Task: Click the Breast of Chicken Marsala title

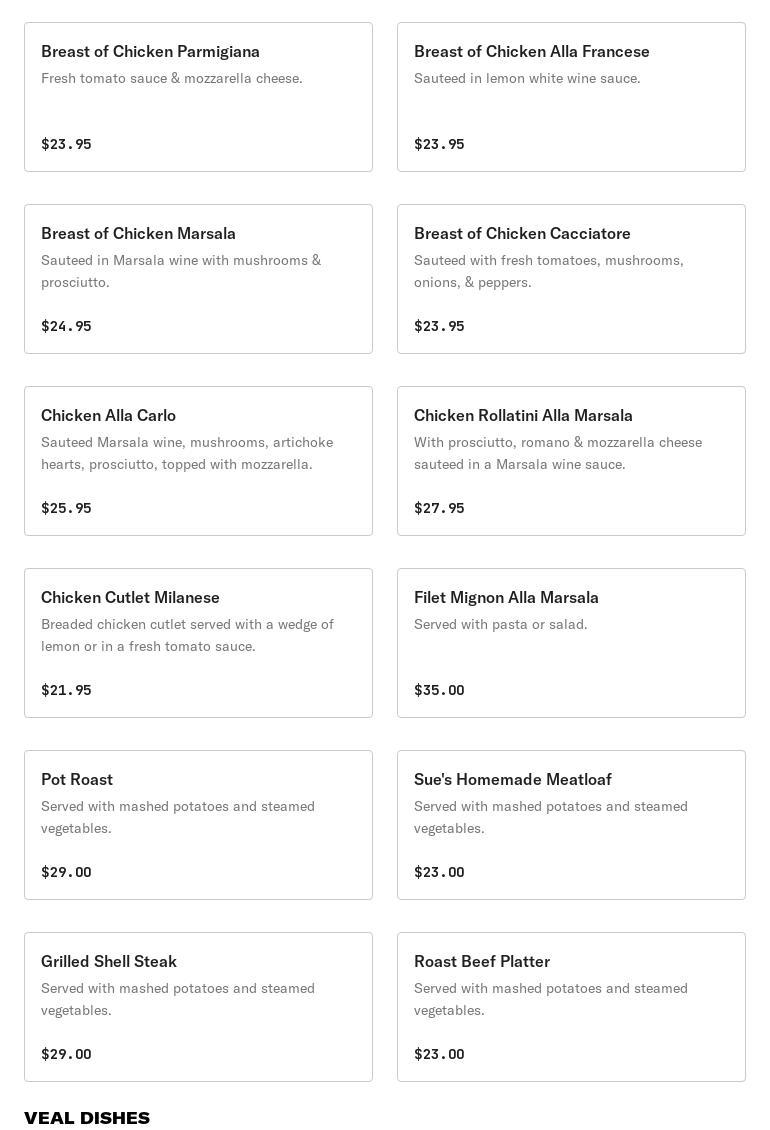Action: coord(138,233)
